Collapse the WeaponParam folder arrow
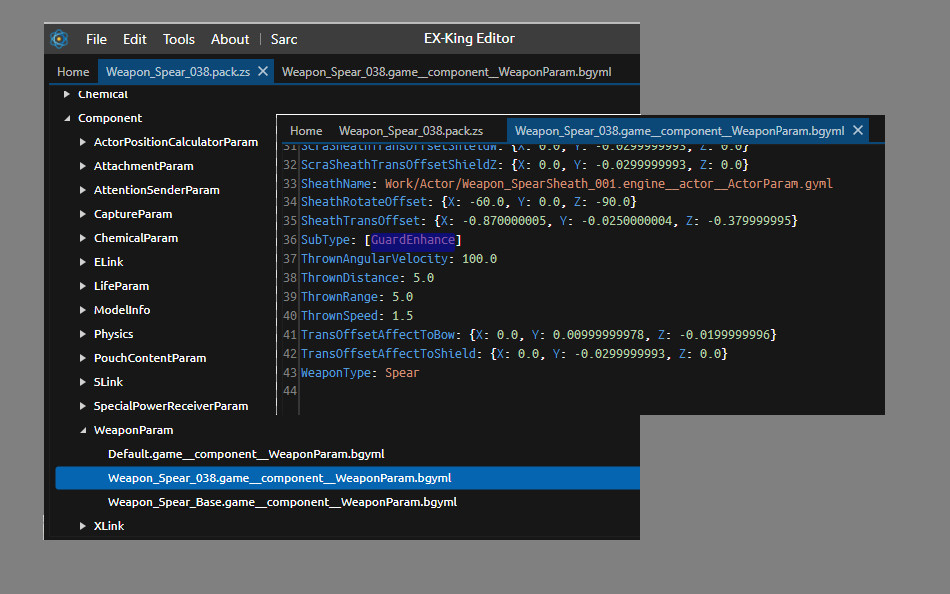 click(83, 430)
